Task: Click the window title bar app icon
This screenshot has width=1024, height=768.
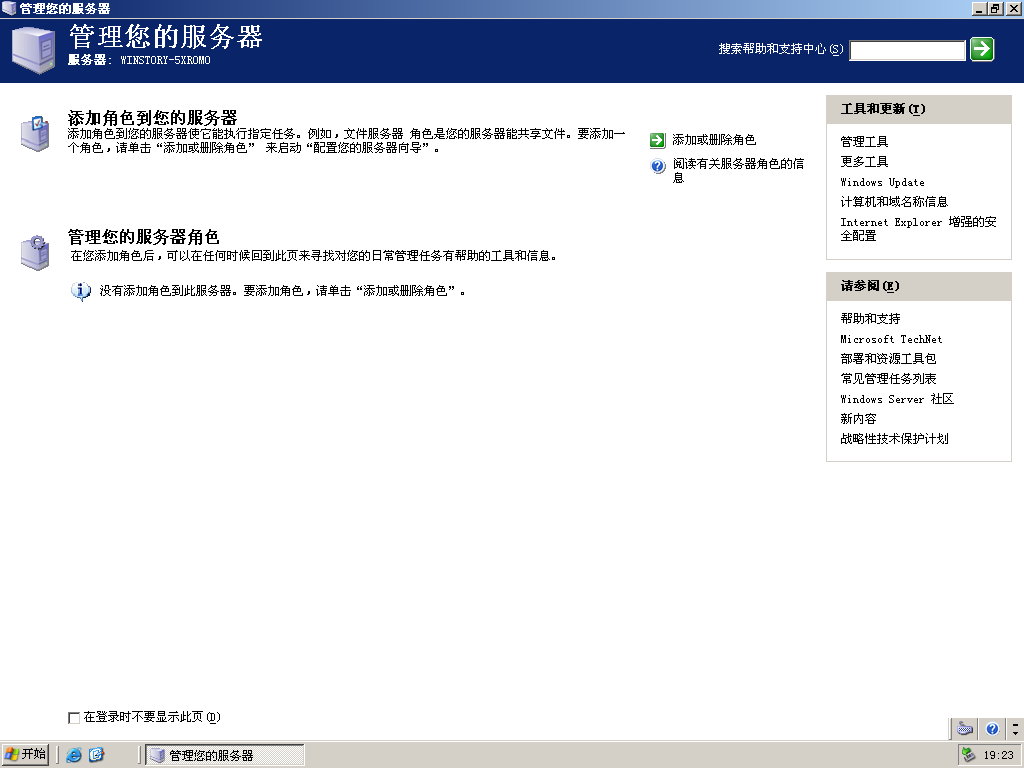Action: 8,8
